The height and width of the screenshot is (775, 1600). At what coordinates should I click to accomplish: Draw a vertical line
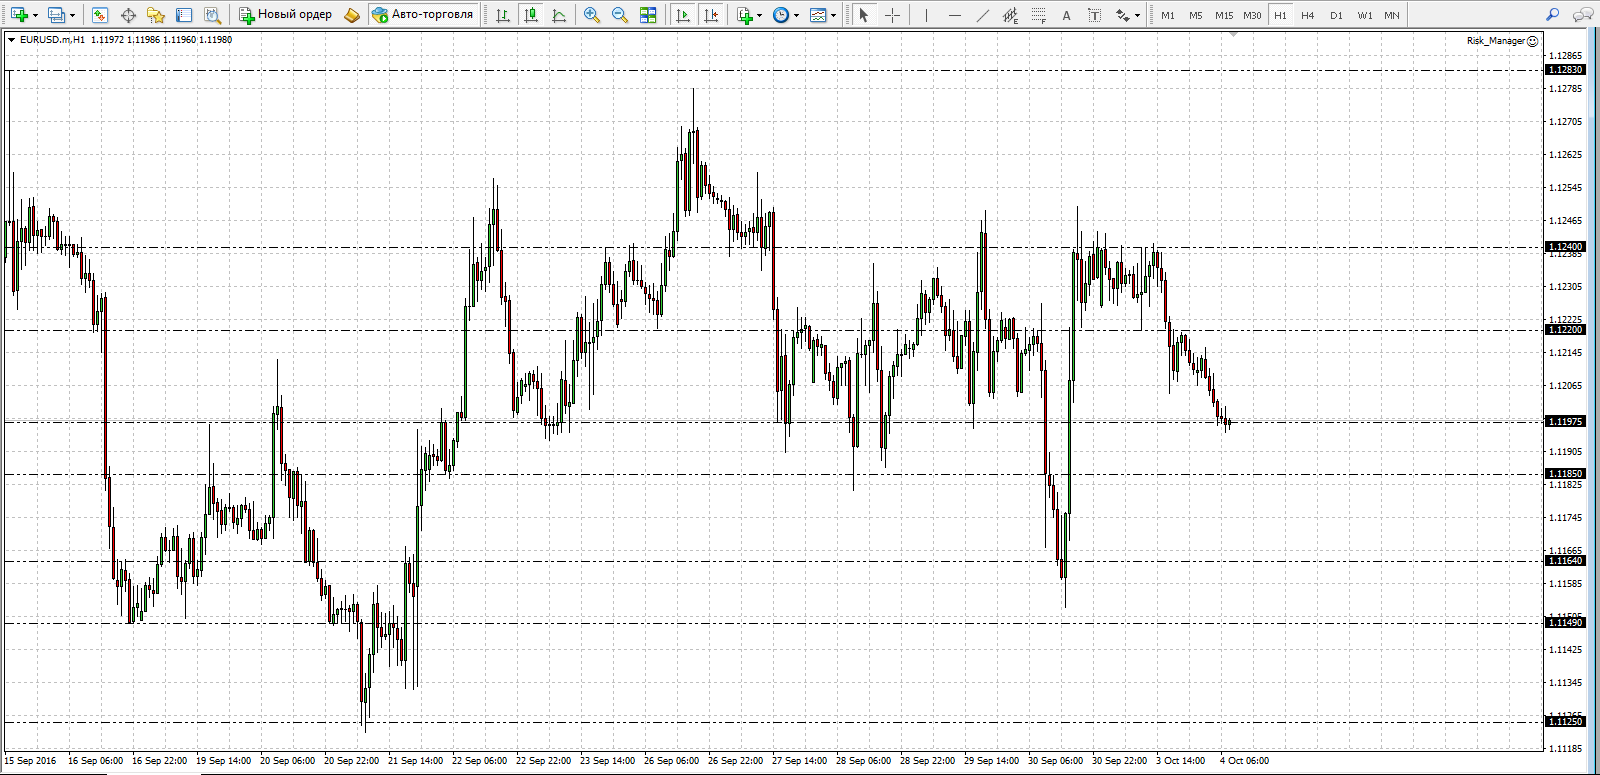pos(927,15)
